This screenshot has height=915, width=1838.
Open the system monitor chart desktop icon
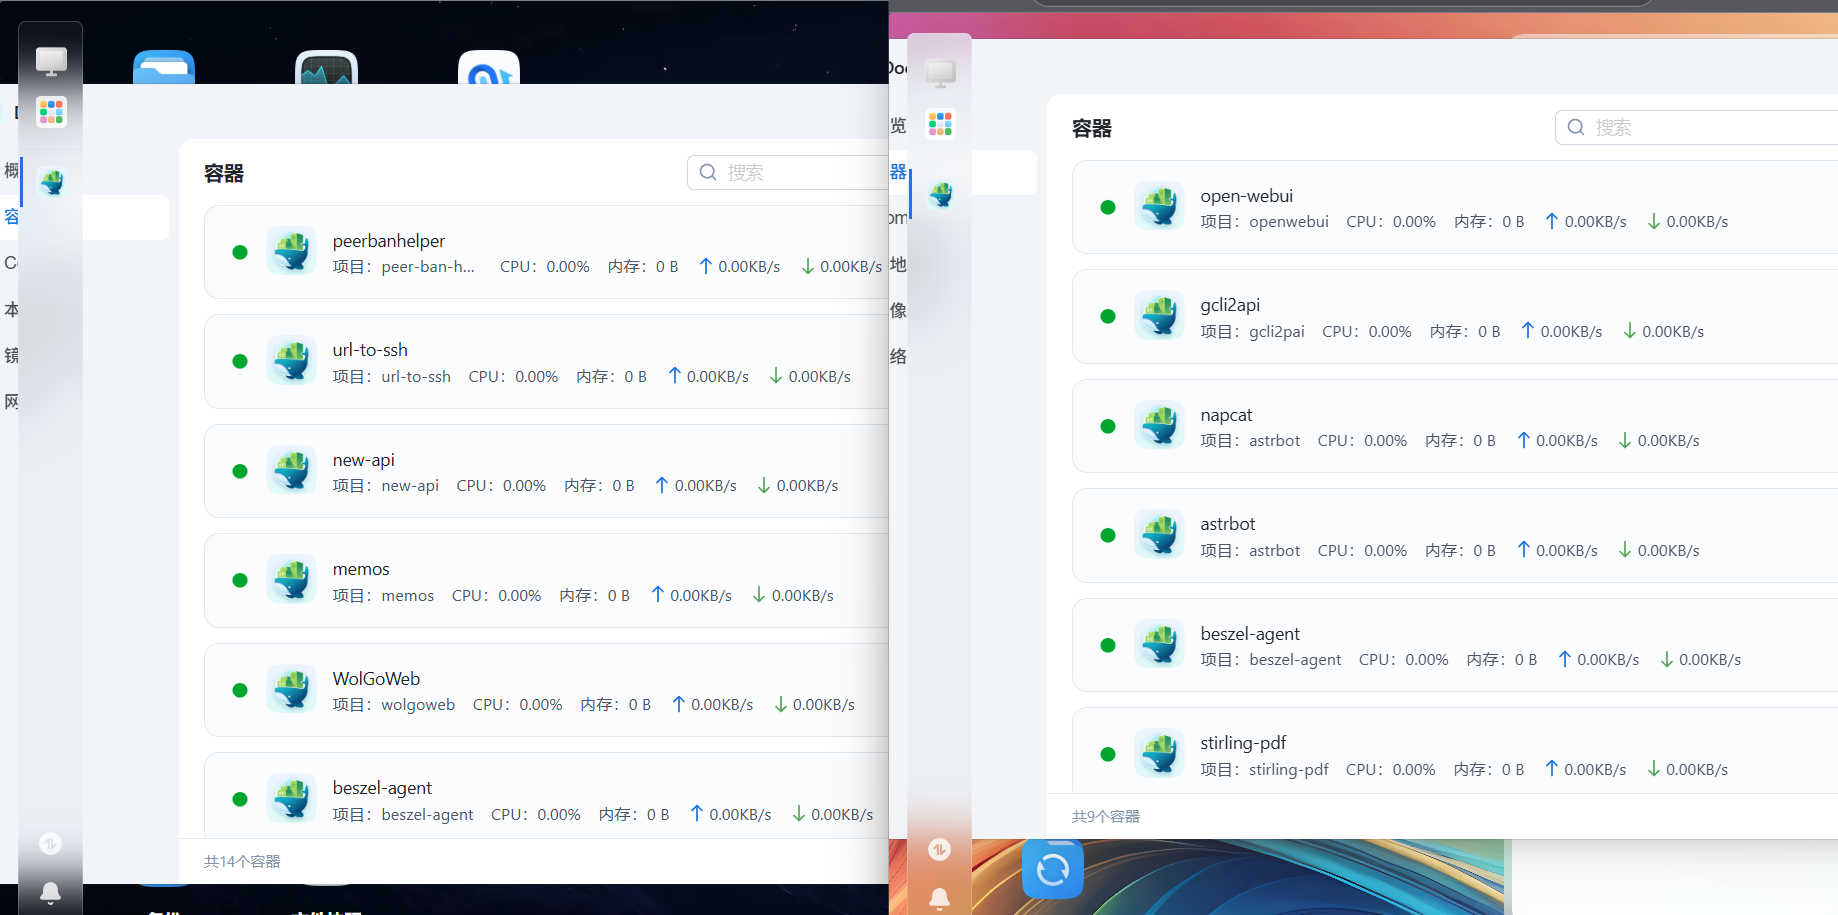pyautogui.click(x=327, y=67)
